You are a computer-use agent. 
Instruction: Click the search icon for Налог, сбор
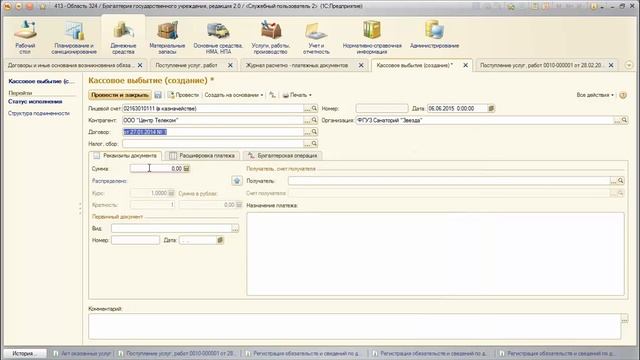coord(314,144)
